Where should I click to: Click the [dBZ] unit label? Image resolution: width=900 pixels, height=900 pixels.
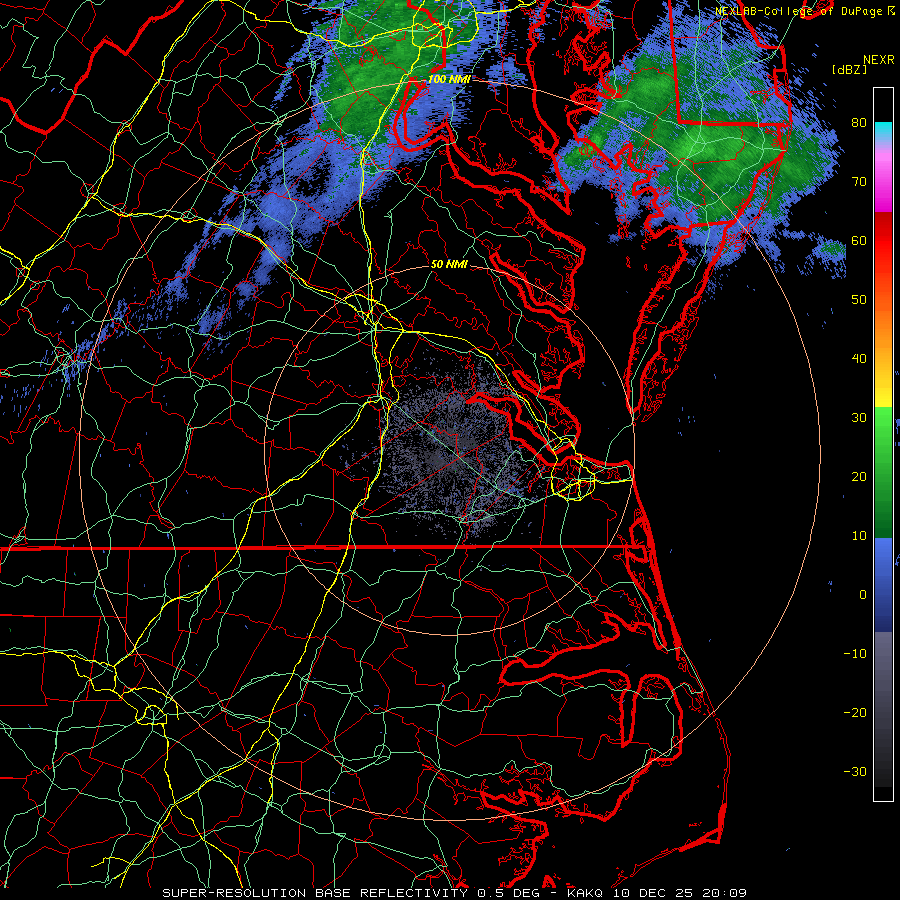(x=849, y=69)
